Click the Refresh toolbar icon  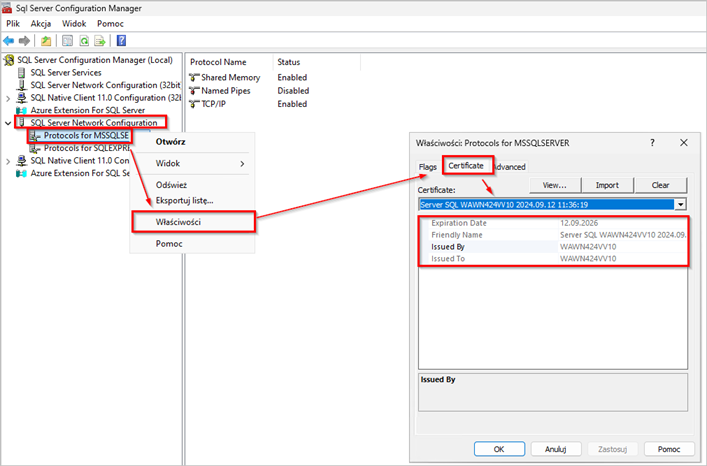pyautogui.click(x=84, y=41)
